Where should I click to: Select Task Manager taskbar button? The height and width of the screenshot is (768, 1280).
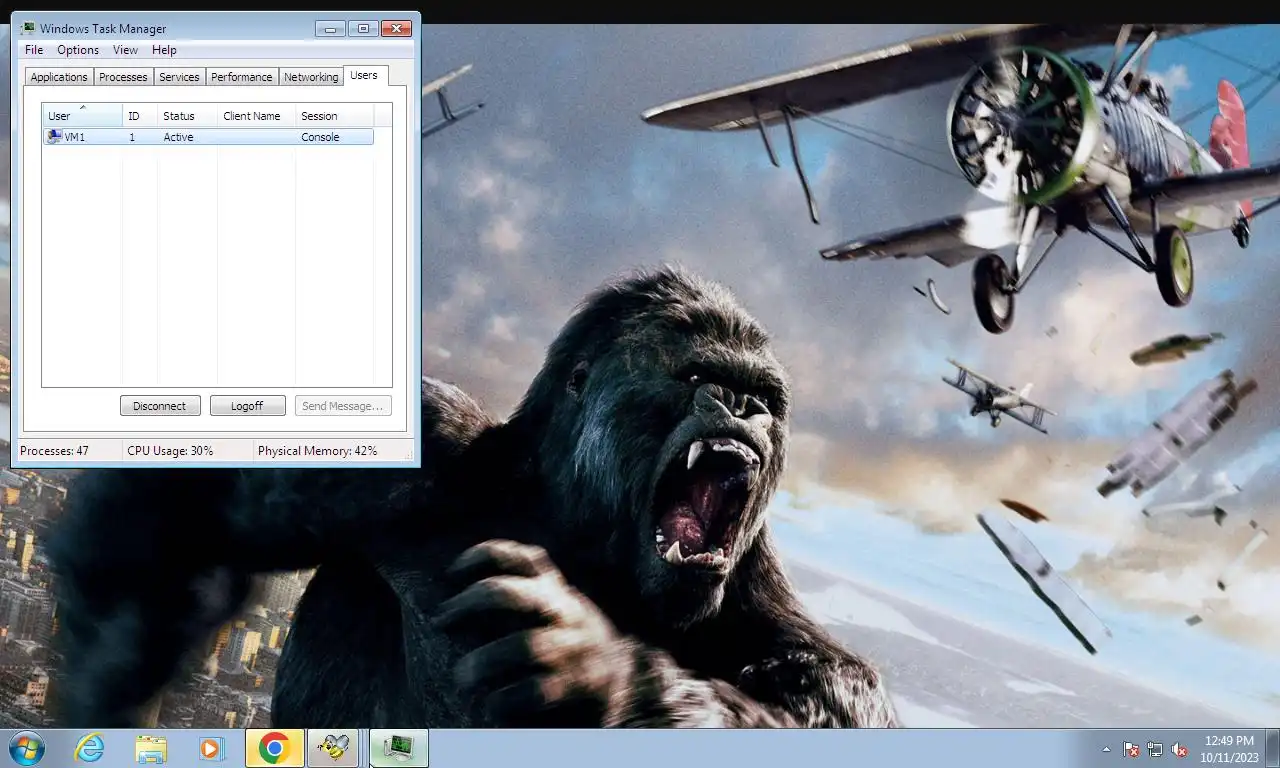(x=400, y=748)
